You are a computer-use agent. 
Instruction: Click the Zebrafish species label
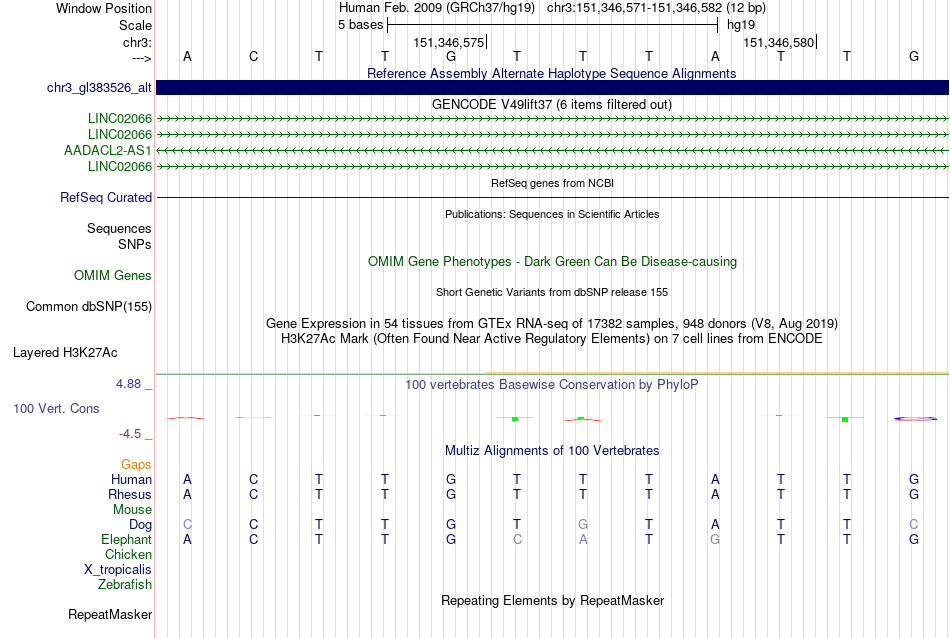(125, 585)
